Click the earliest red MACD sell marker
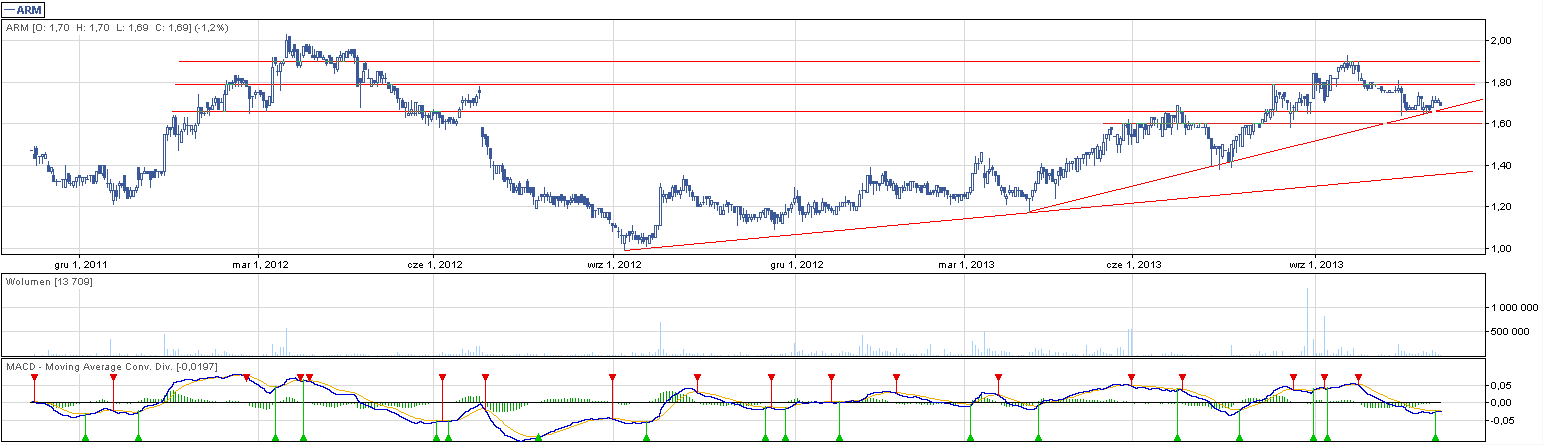This screenshot has height=445, width=1543. [34, 378]
